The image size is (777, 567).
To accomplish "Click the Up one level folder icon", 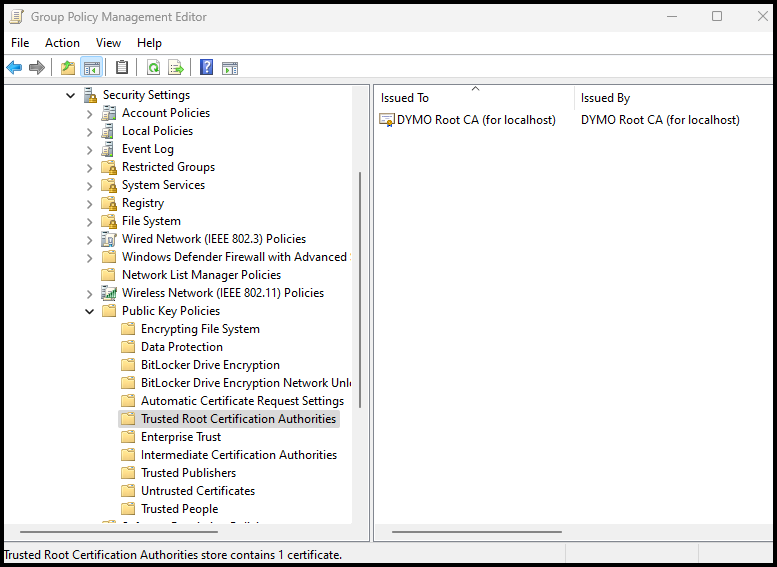I will [68, 67].
